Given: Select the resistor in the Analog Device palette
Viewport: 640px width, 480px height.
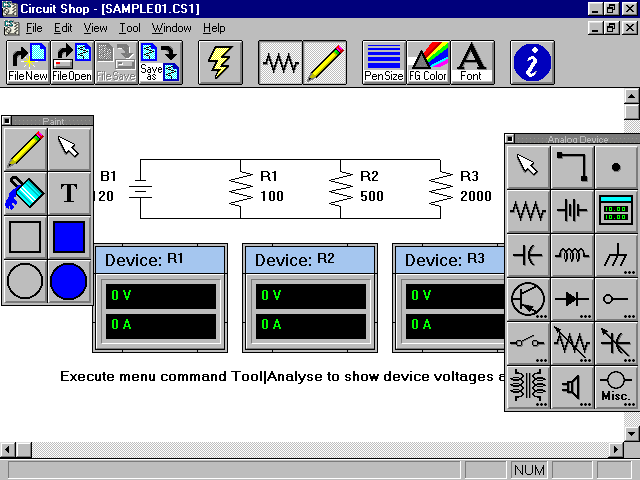Looking at the screenshot, I should tap(528, 210).
